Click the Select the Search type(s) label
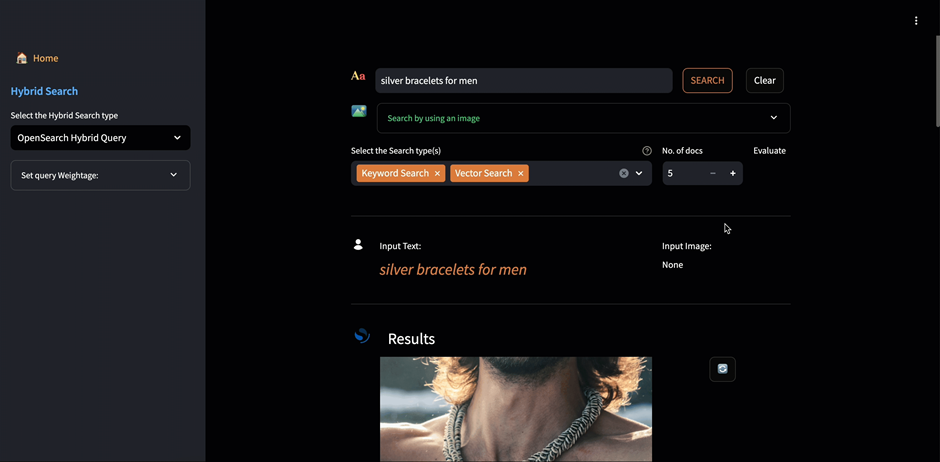Image resolution: width=940 pixels, height=462 pixels. [x=396, y=151]
